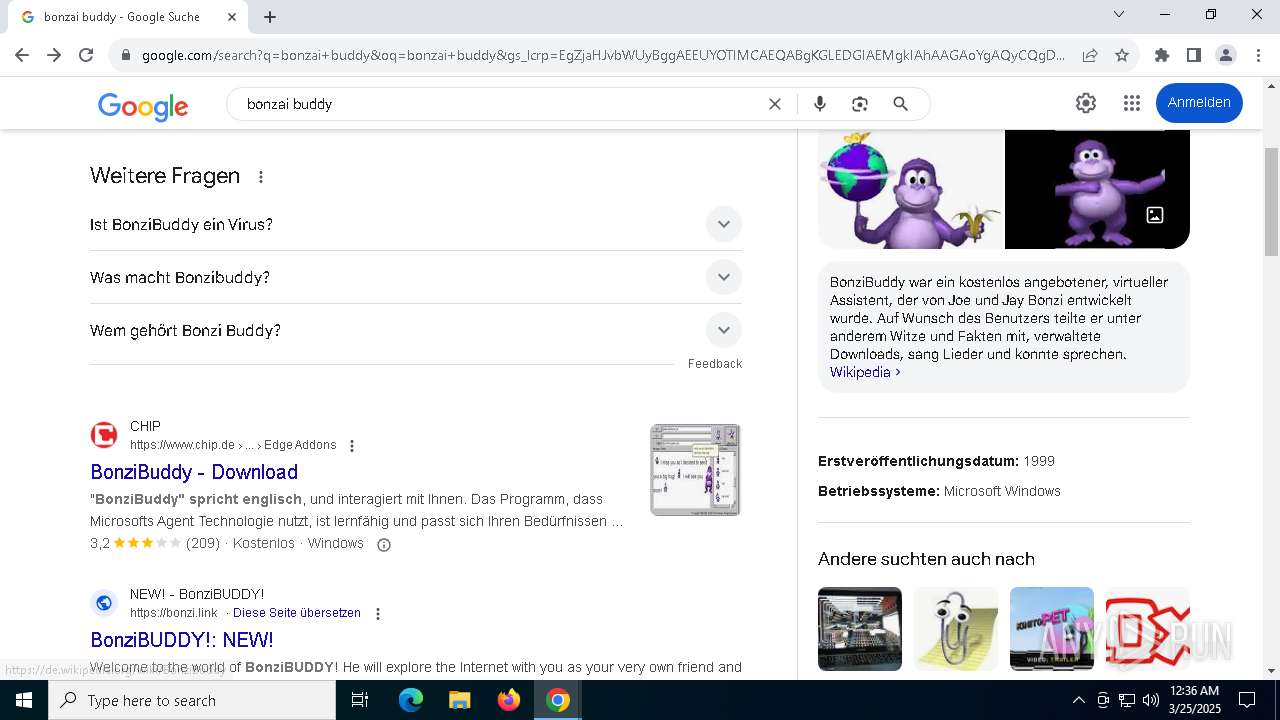The height and width of the screenshot is (720, 1280).
Task: Reload the current page
Action: [86, 55]
